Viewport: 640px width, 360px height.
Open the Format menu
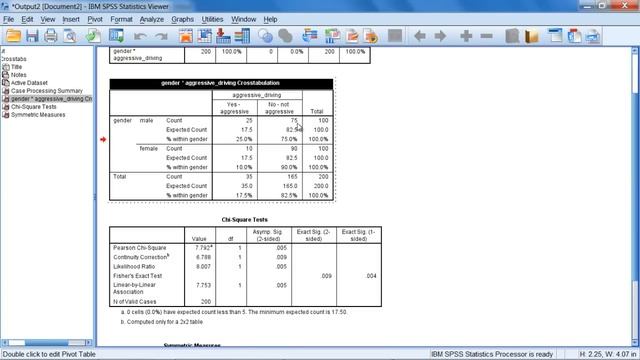coord(121,19)
